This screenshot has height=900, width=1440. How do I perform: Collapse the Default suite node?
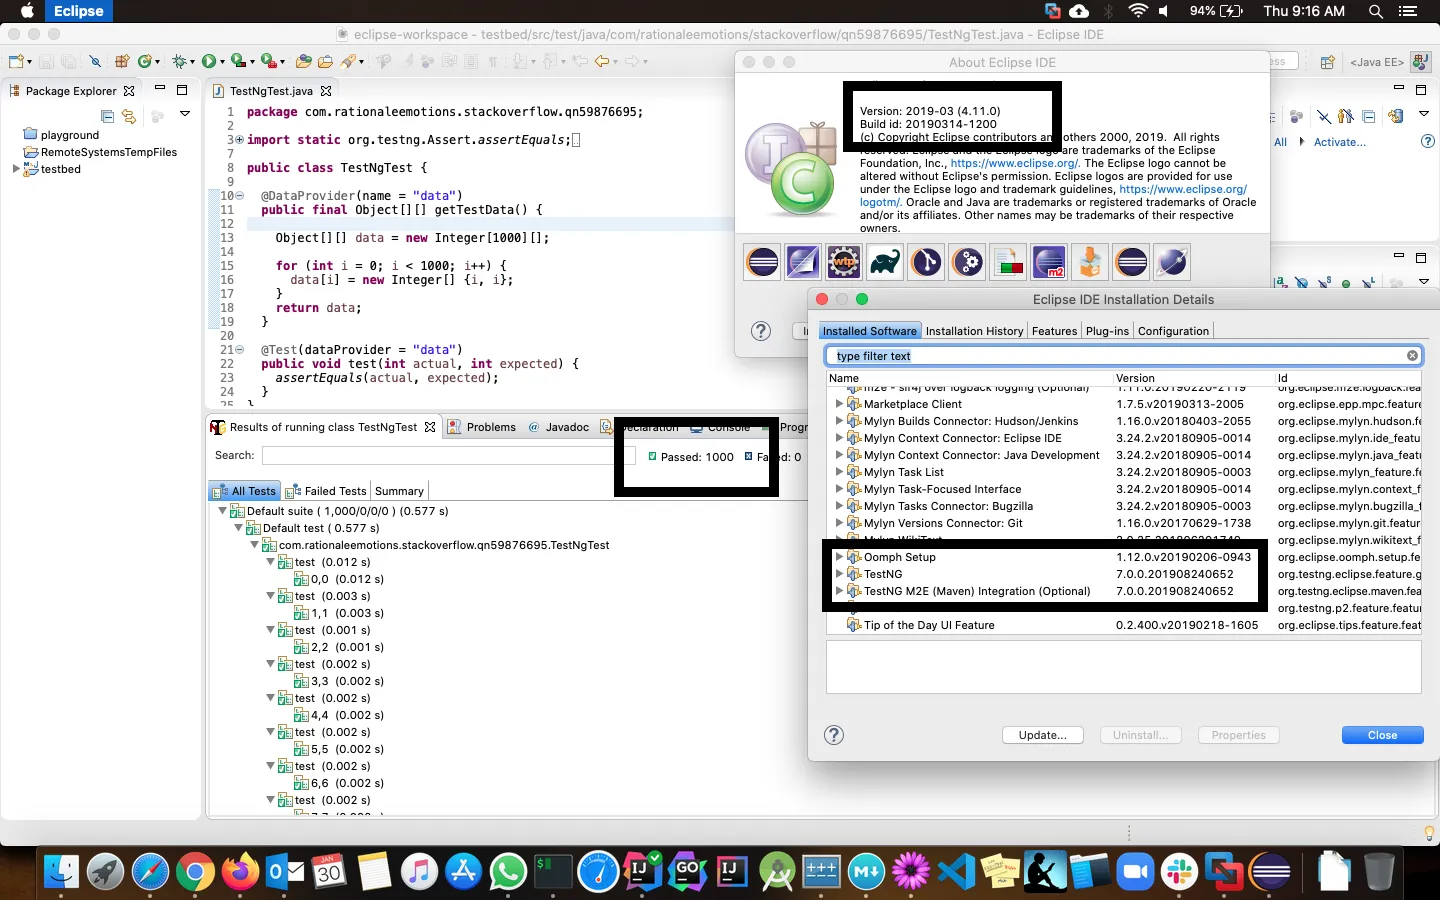pyautogui.click(x=223, y=511)
